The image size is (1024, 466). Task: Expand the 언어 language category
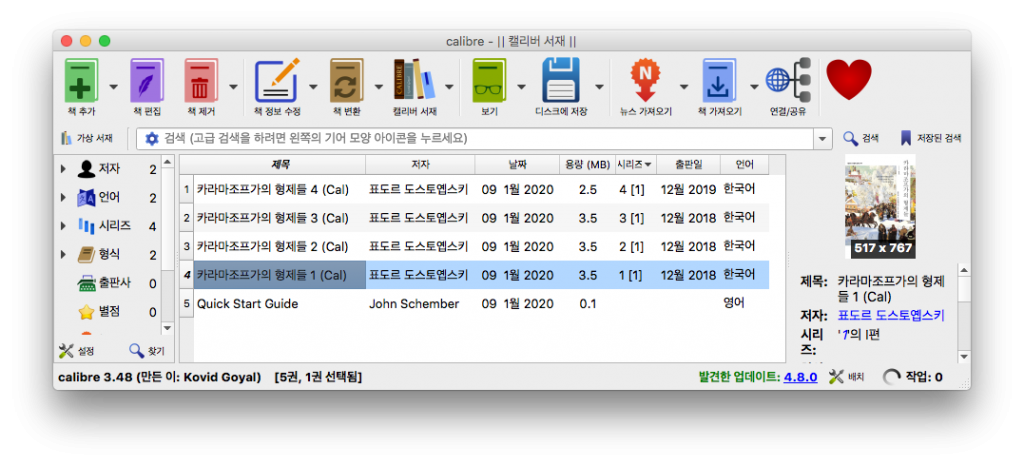63,197
